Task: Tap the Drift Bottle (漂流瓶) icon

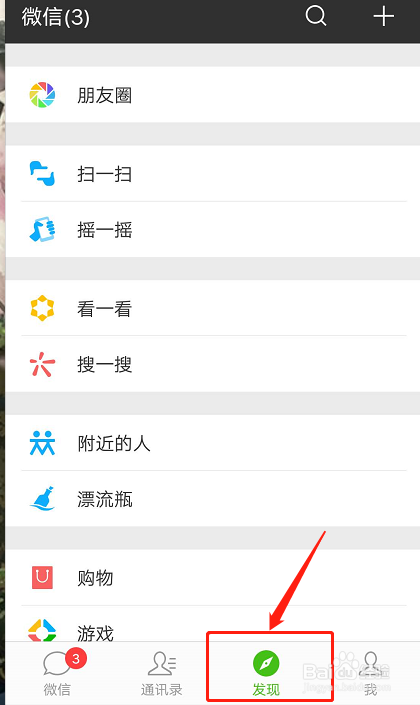Action: point(42,499)
